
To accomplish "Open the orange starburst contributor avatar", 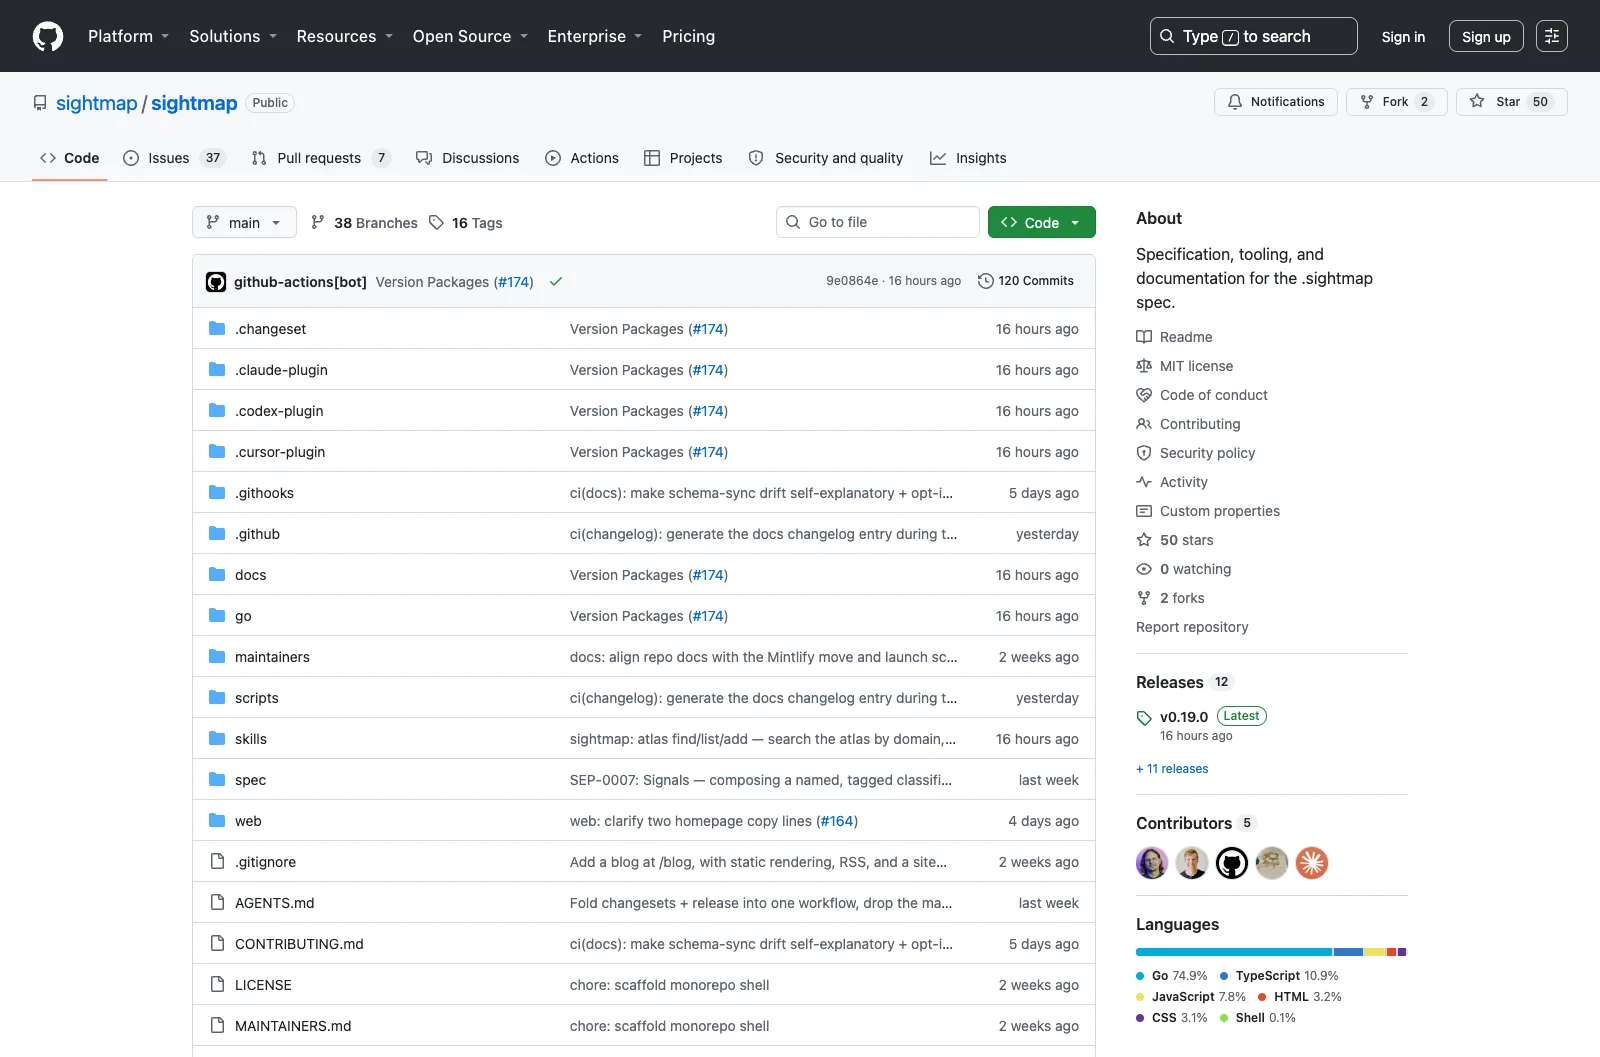I will [x=1312, y=863].
